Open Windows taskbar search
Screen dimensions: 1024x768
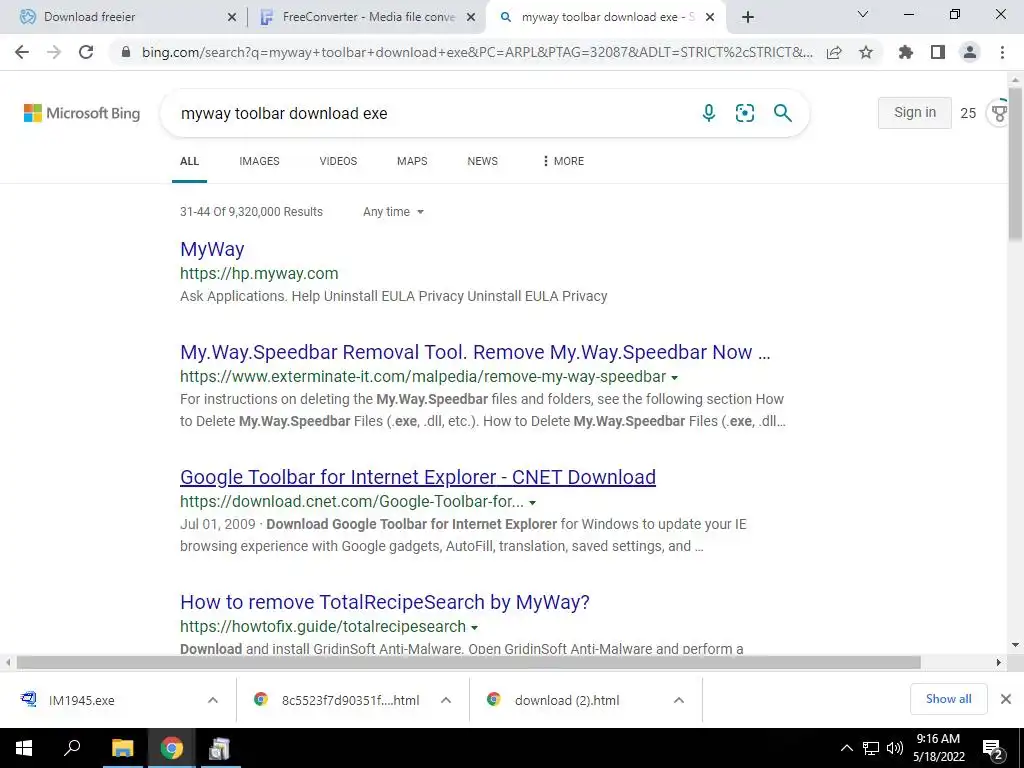click(72, 748)
